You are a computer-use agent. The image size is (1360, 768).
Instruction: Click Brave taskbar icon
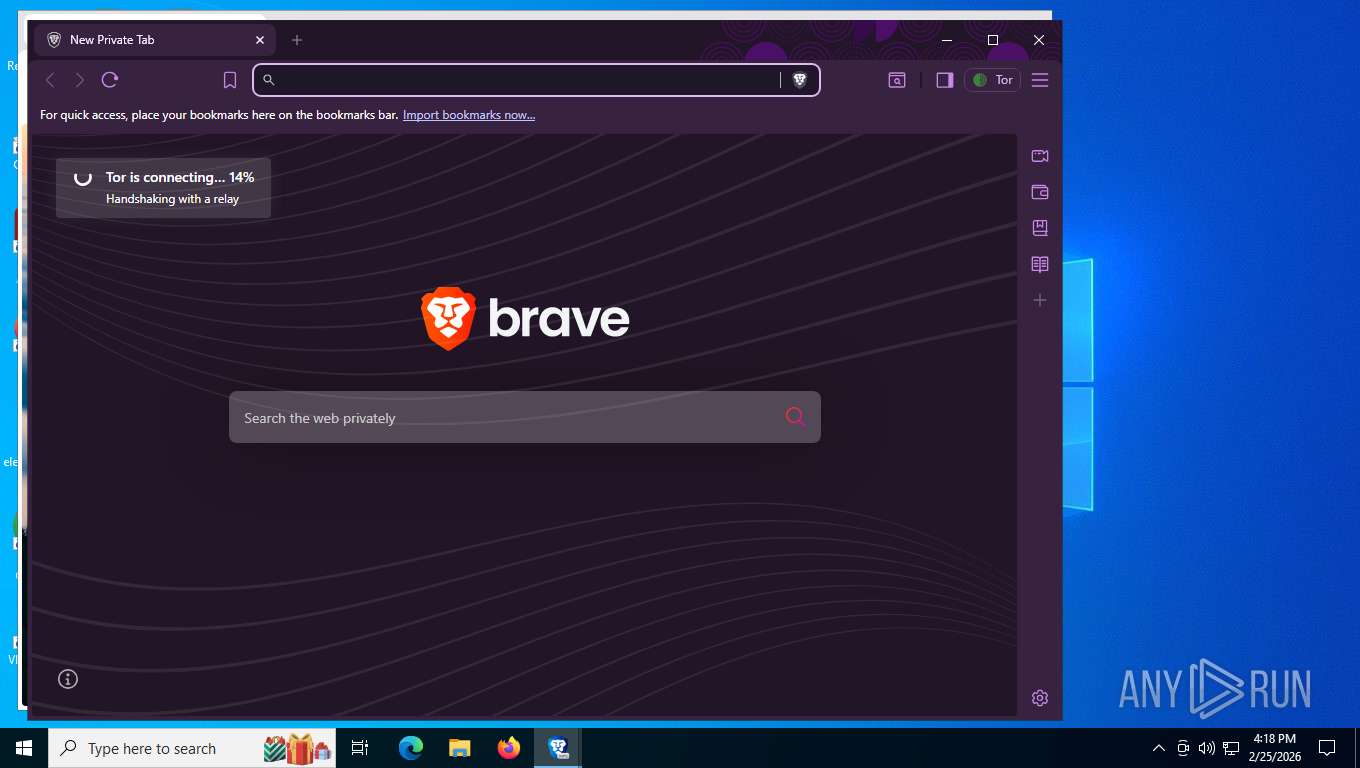pyautogui.click(x=558, y=748)
